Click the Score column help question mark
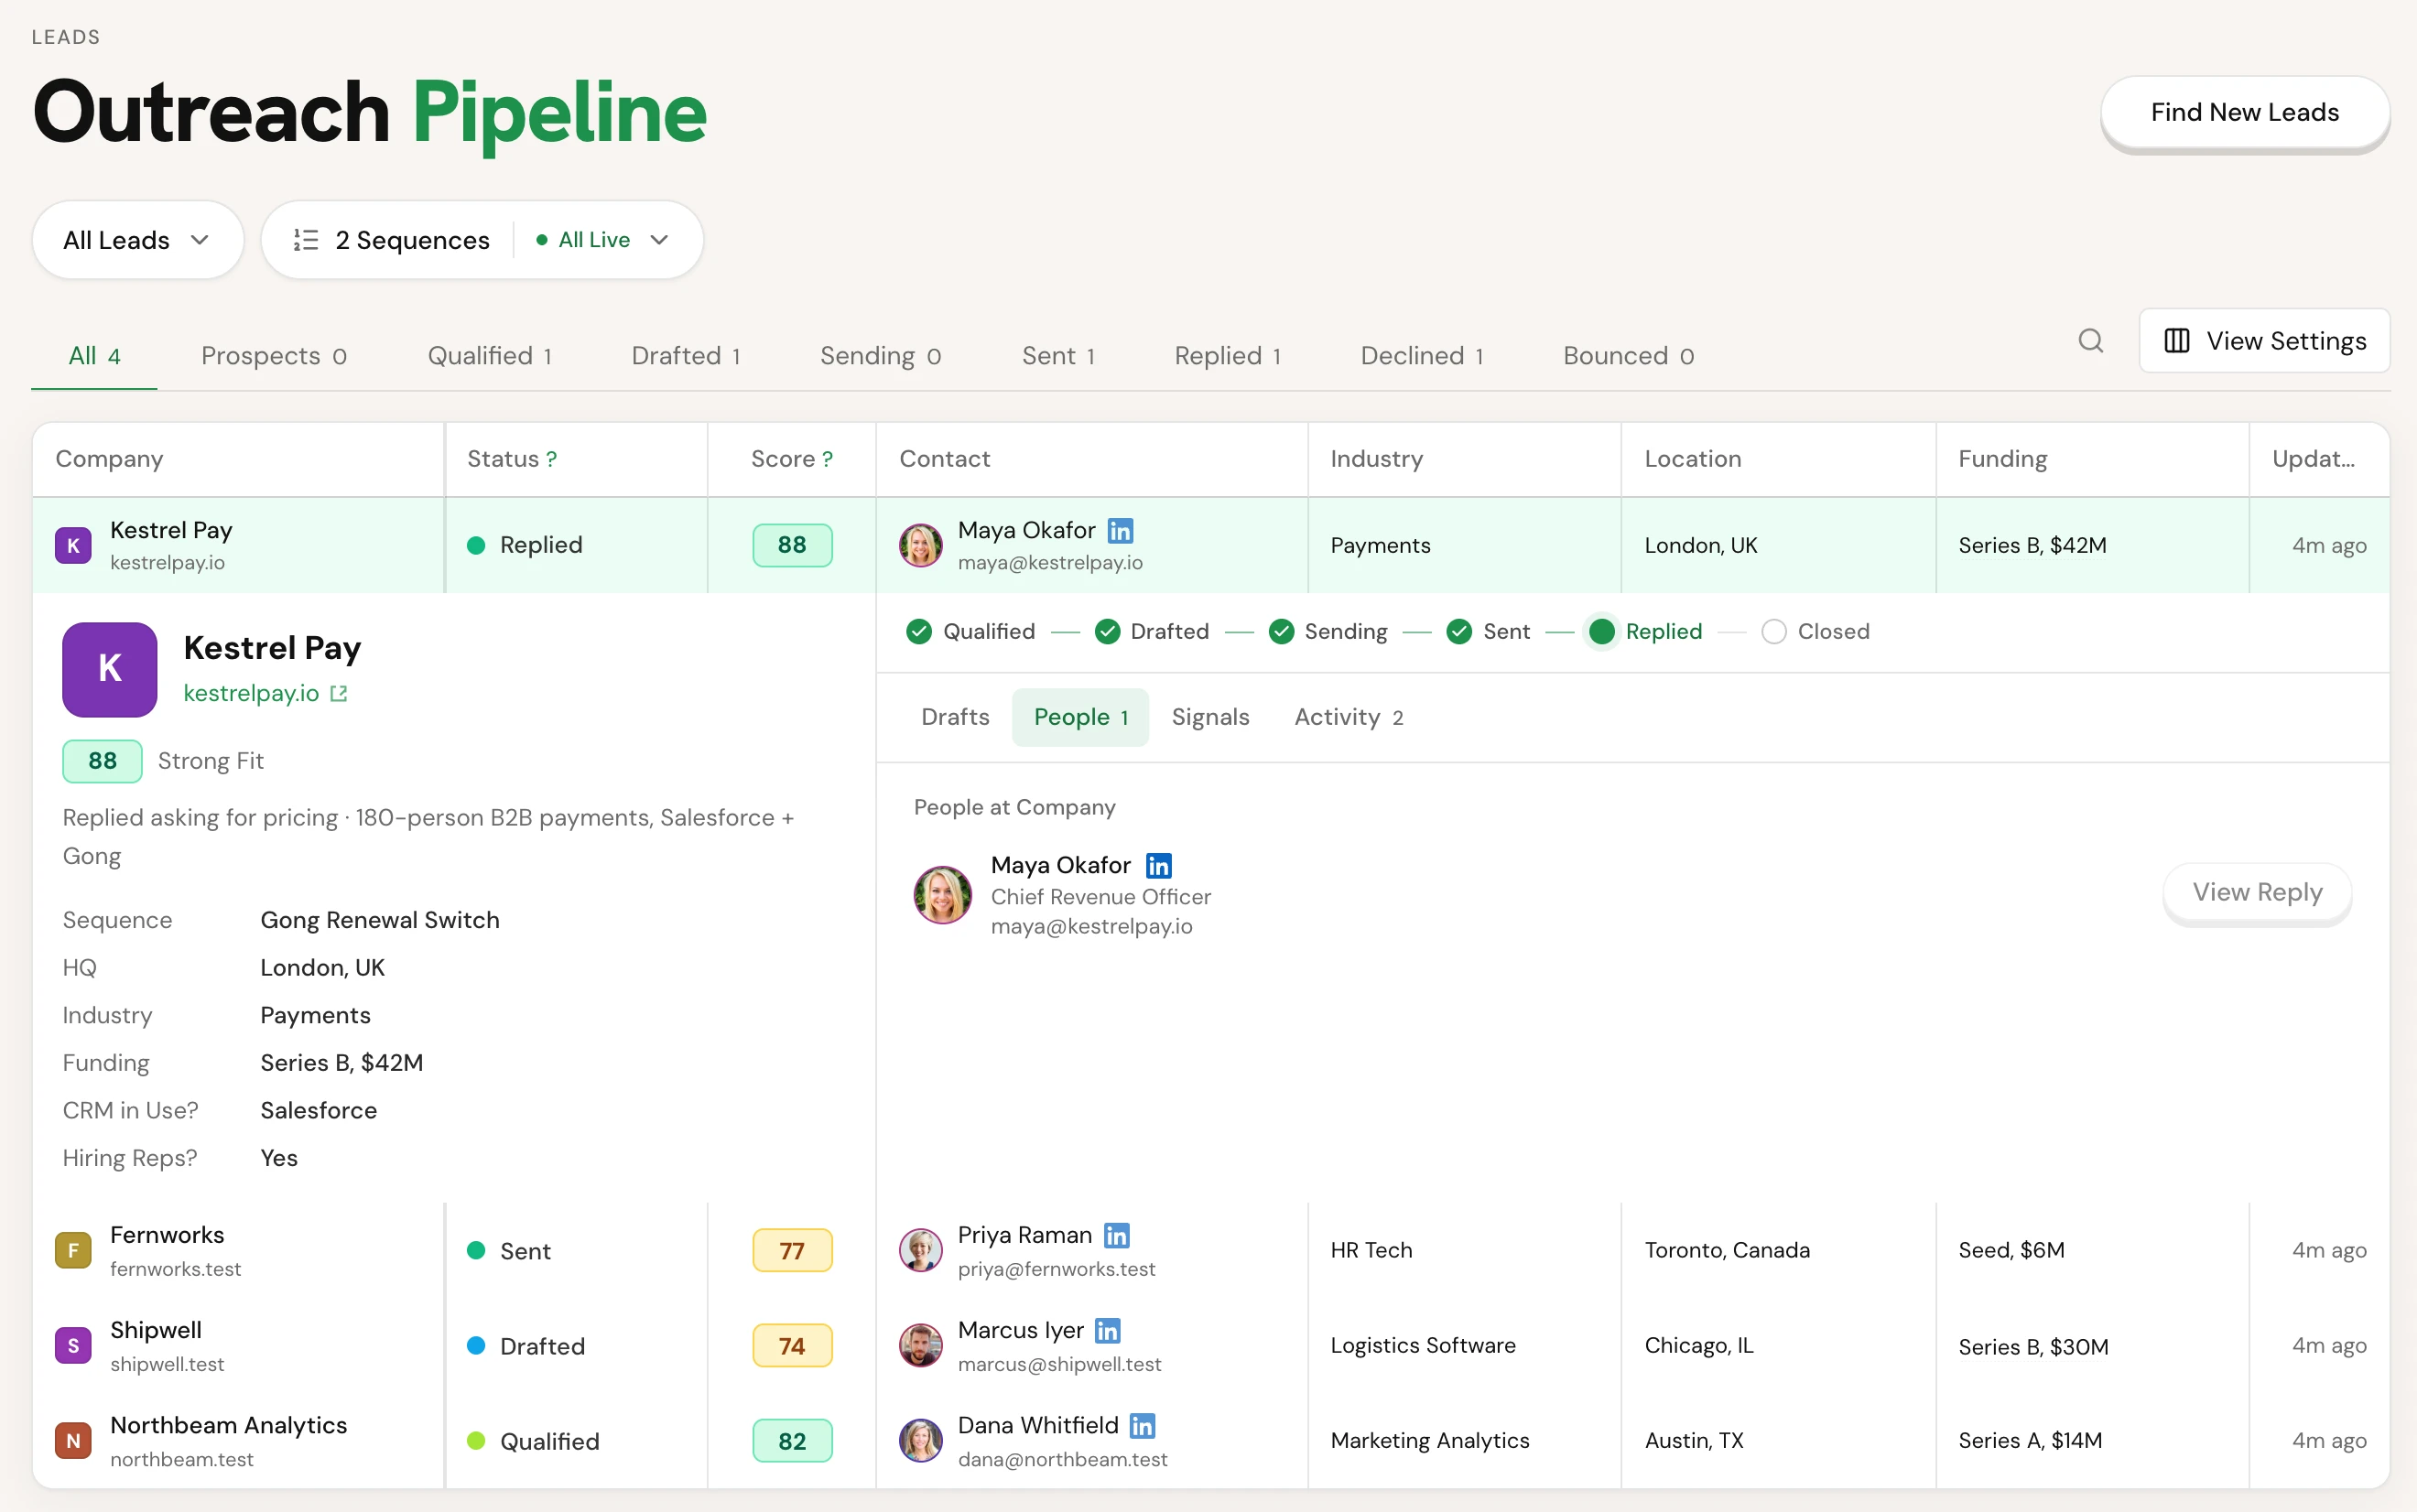The height and width of the screenshot is (1512, 2417). pos(828,459)
